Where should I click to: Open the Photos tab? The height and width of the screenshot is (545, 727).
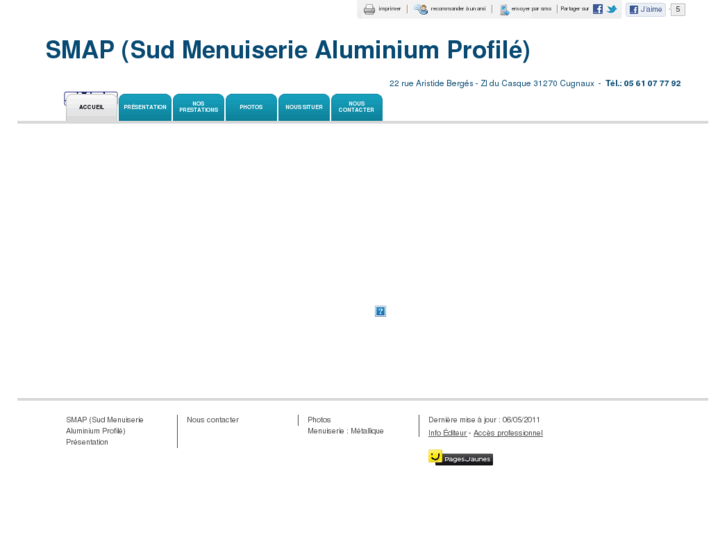251,108
